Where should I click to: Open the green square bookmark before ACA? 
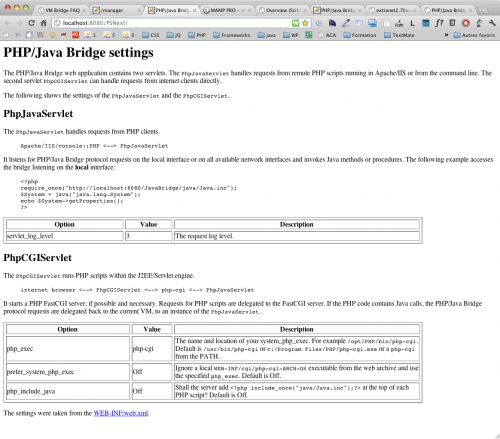pos(309,35)
